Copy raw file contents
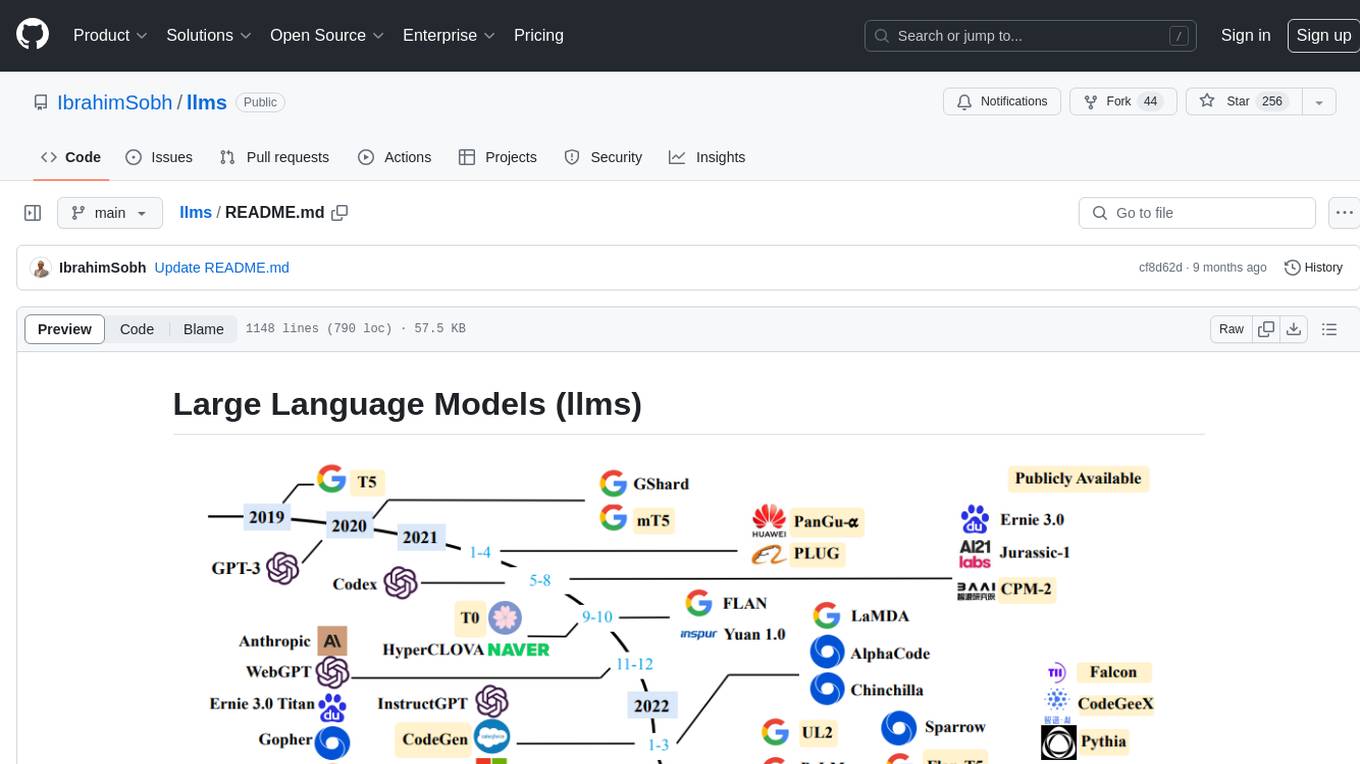The height and width of the screenshot is (764, 1360). tap(1267, 329)
